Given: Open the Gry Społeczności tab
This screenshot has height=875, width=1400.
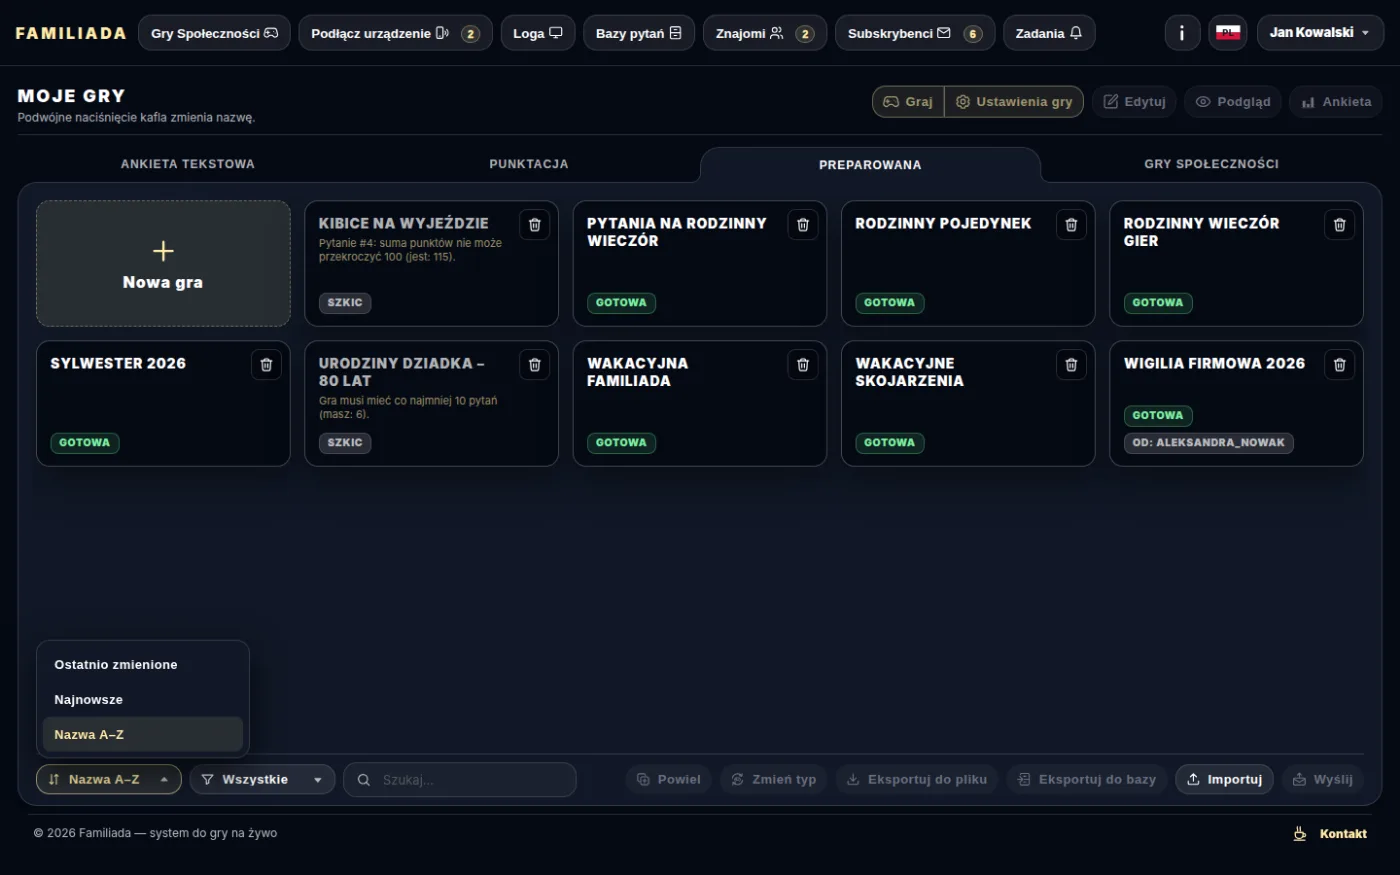Looking at the screenshot, I should pyautogui.click(x=1211, y=164).
